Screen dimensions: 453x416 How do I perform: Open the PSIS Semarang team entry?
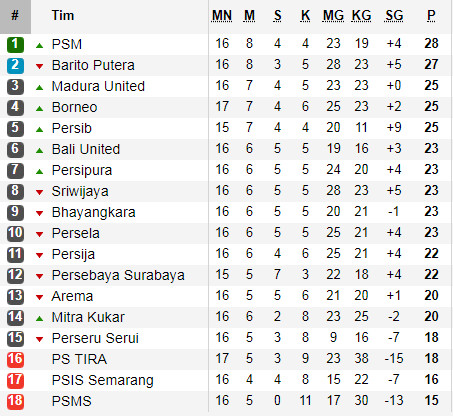click(103, 380)
